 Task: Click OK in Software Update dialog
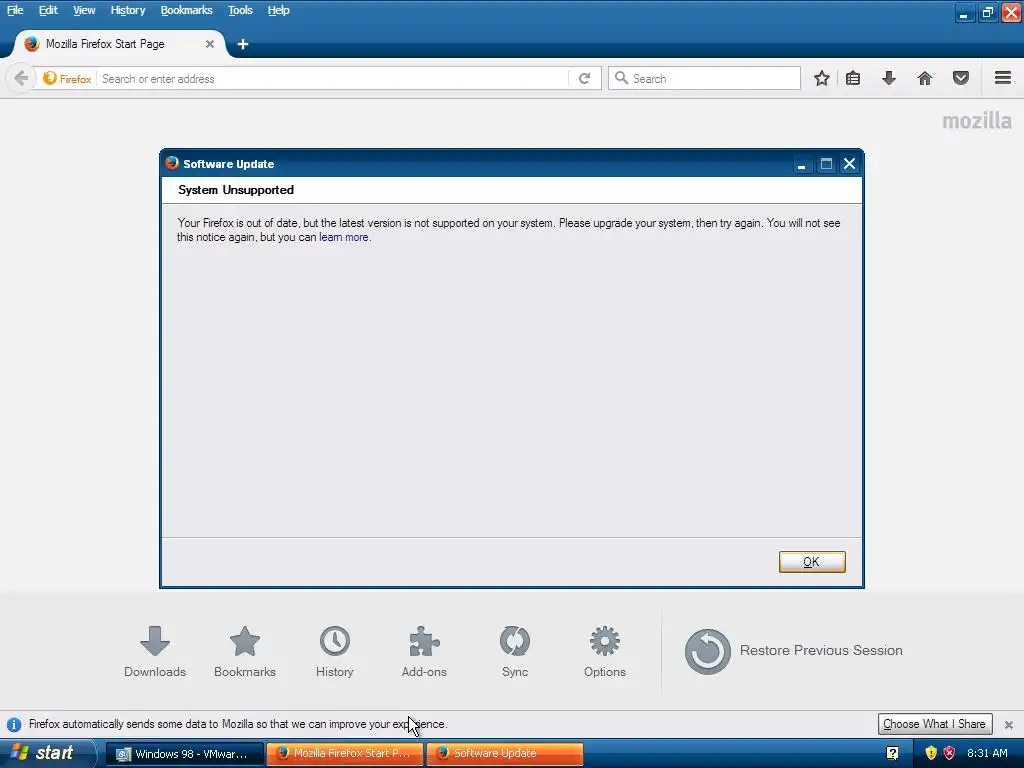tap(812, 562)
